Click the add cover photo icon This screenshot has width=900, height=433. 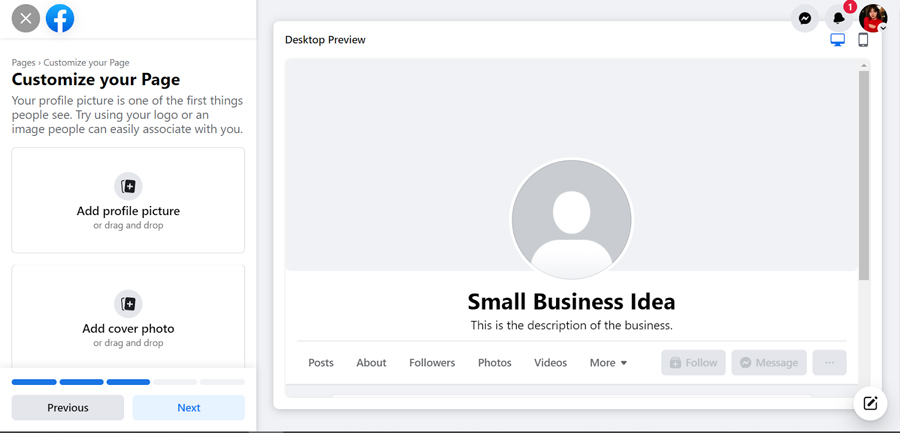click(x=128, y=303)
